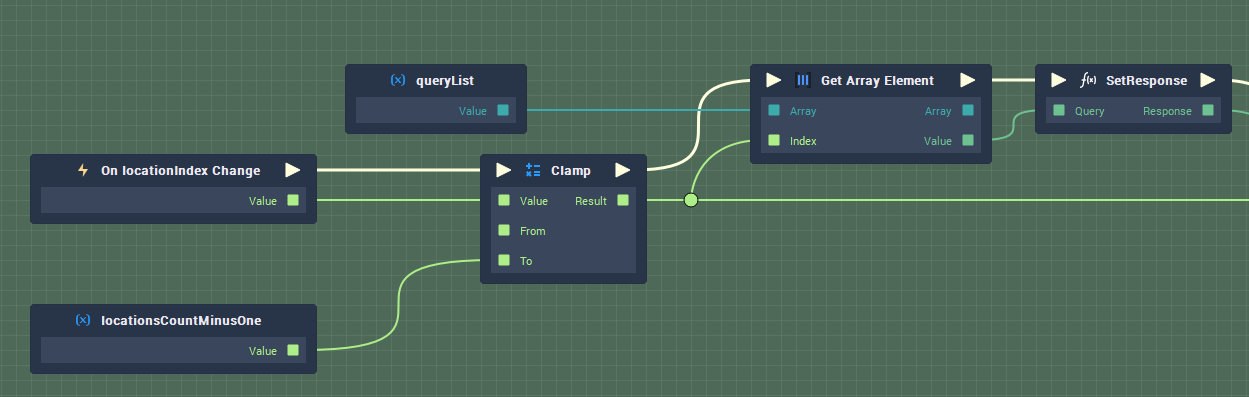Click the output pulse arrow of SetResponse node
1249x397 pixels.
point(1208,81)
